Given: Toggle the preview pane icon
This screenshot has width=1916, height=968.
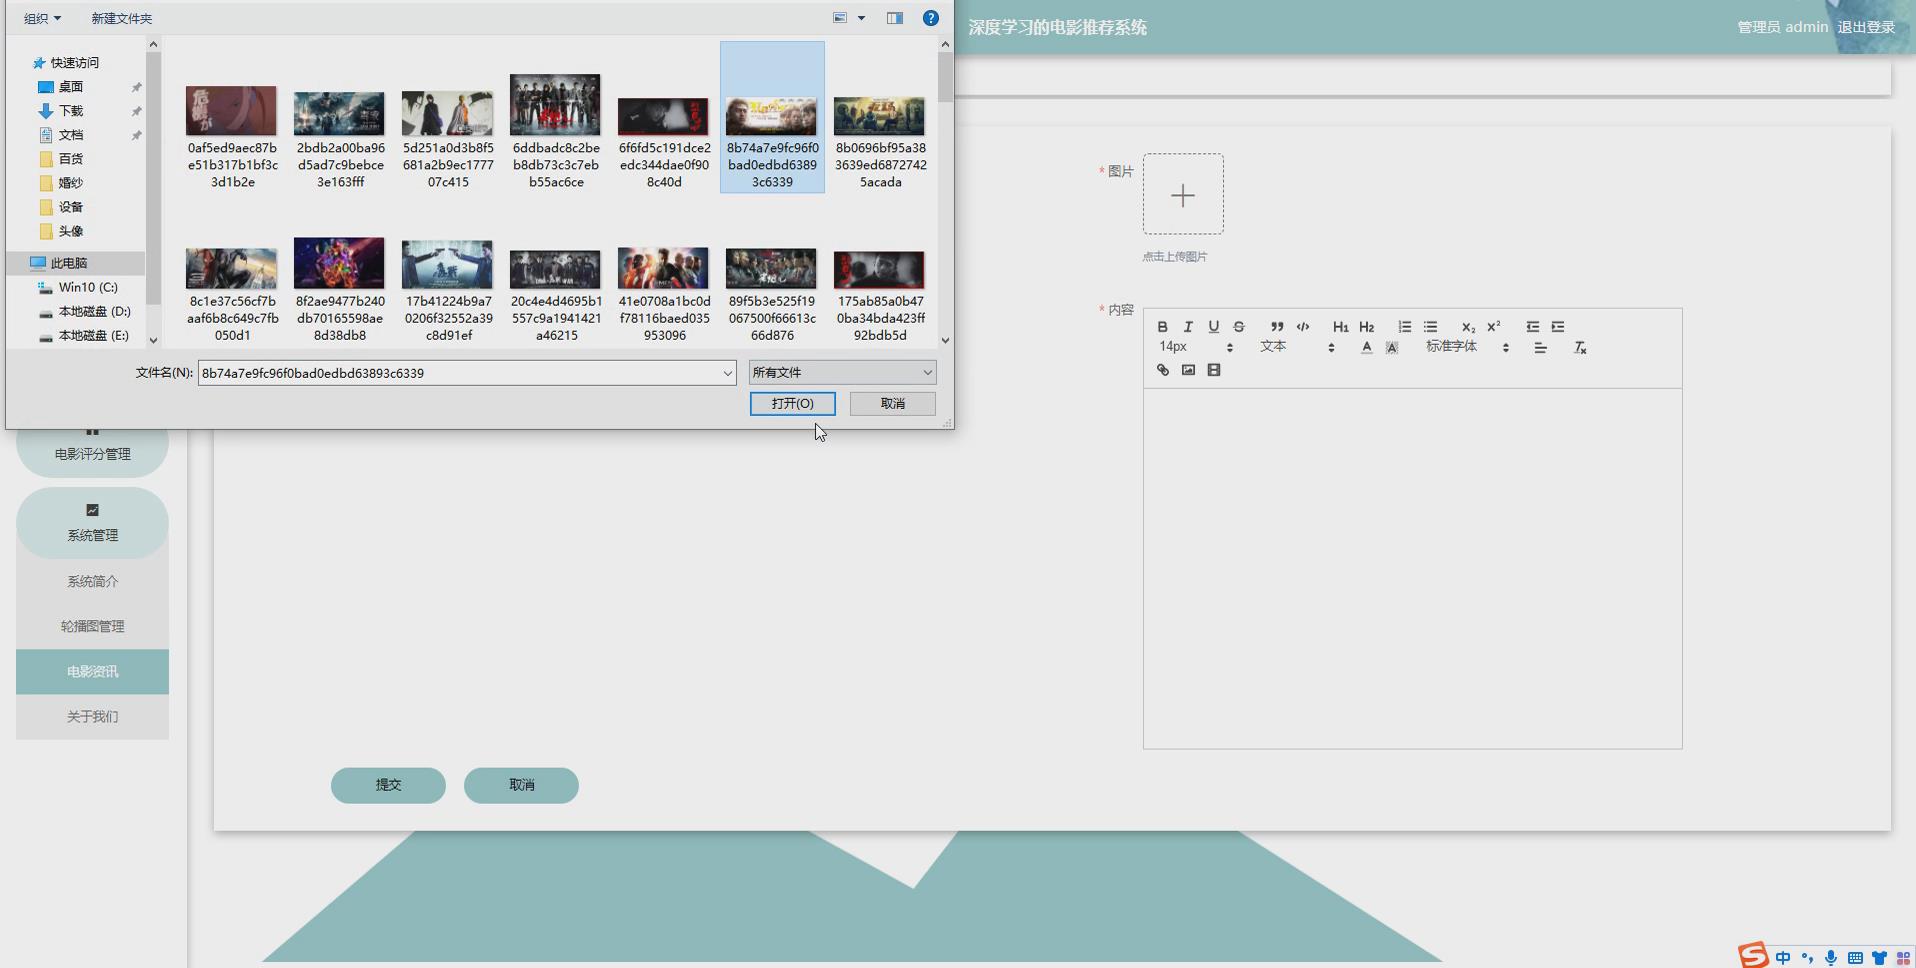Looking at the screenshot, I should point(895,18).
